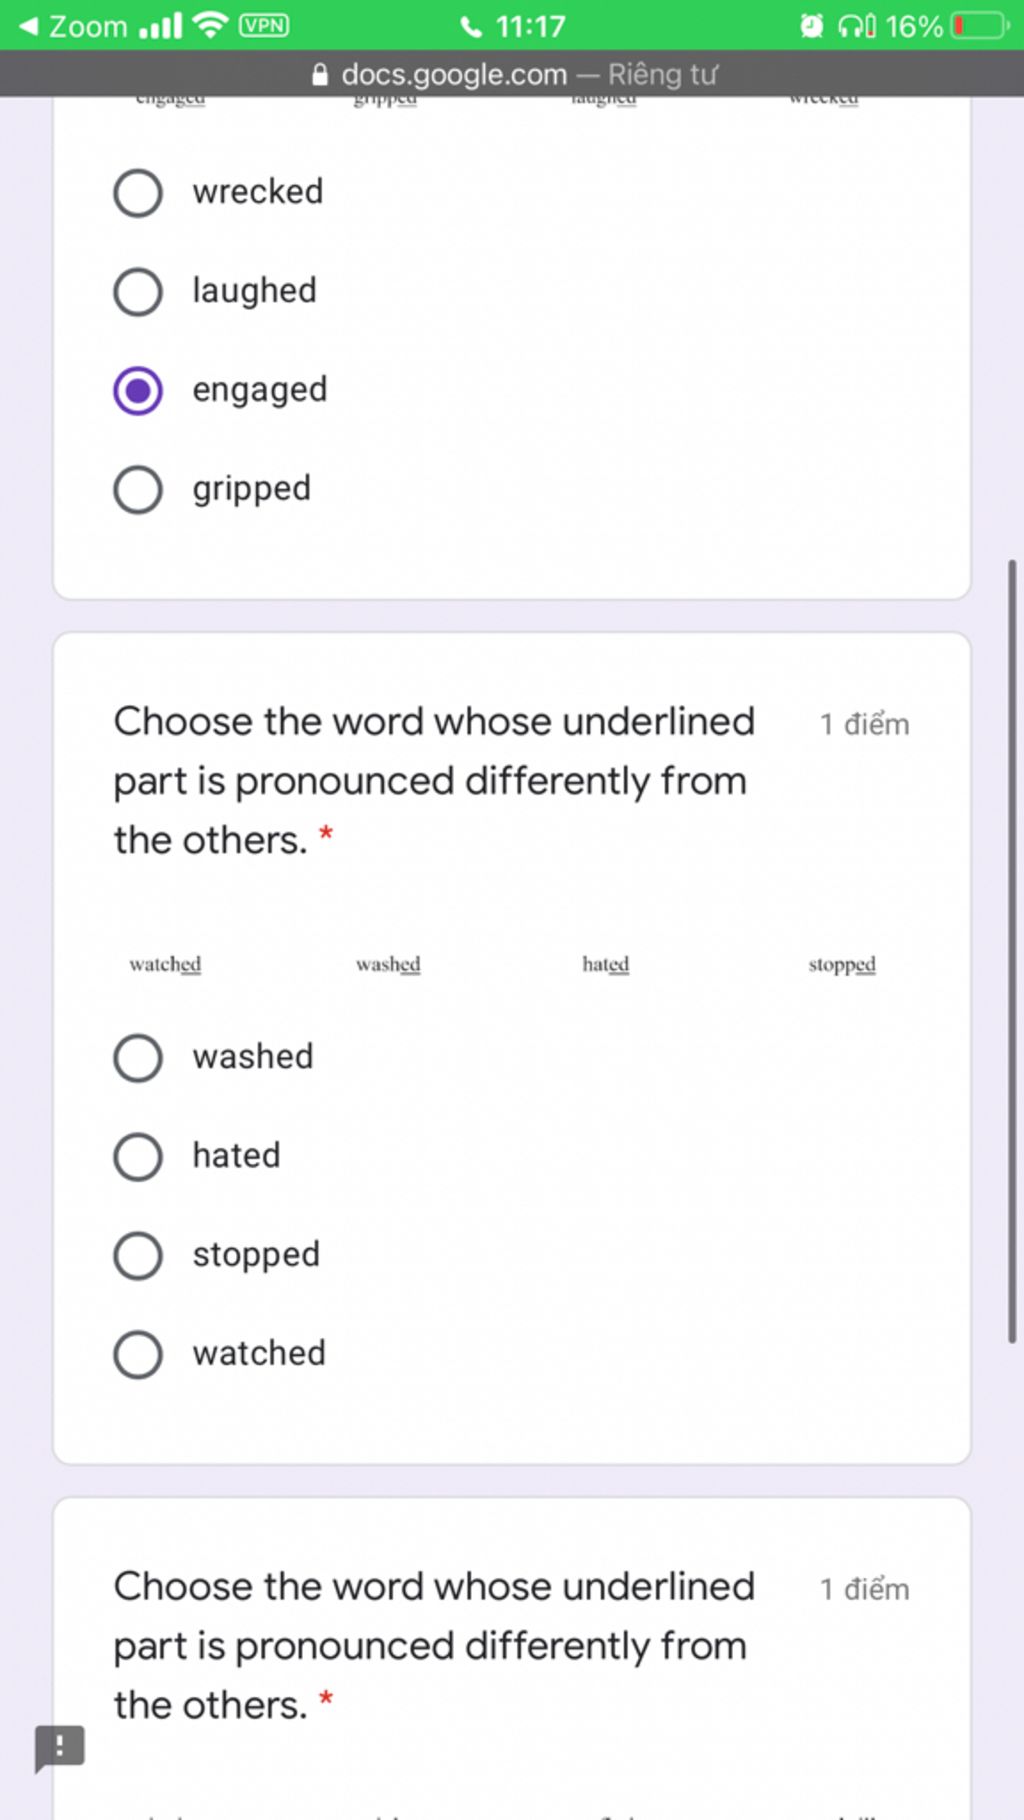
Task: Select the "gripped" radio option
Action: click(x=138, y=490)
